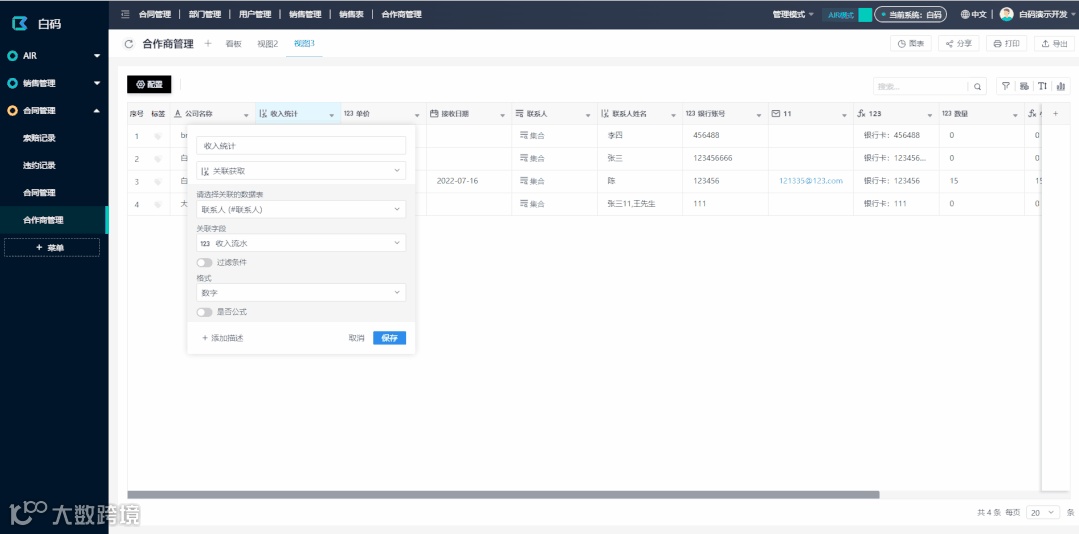Viewport: 1079px width, 534px height.
Task: Click the 收入统计 field name input
Action: (x=301, y=146)
